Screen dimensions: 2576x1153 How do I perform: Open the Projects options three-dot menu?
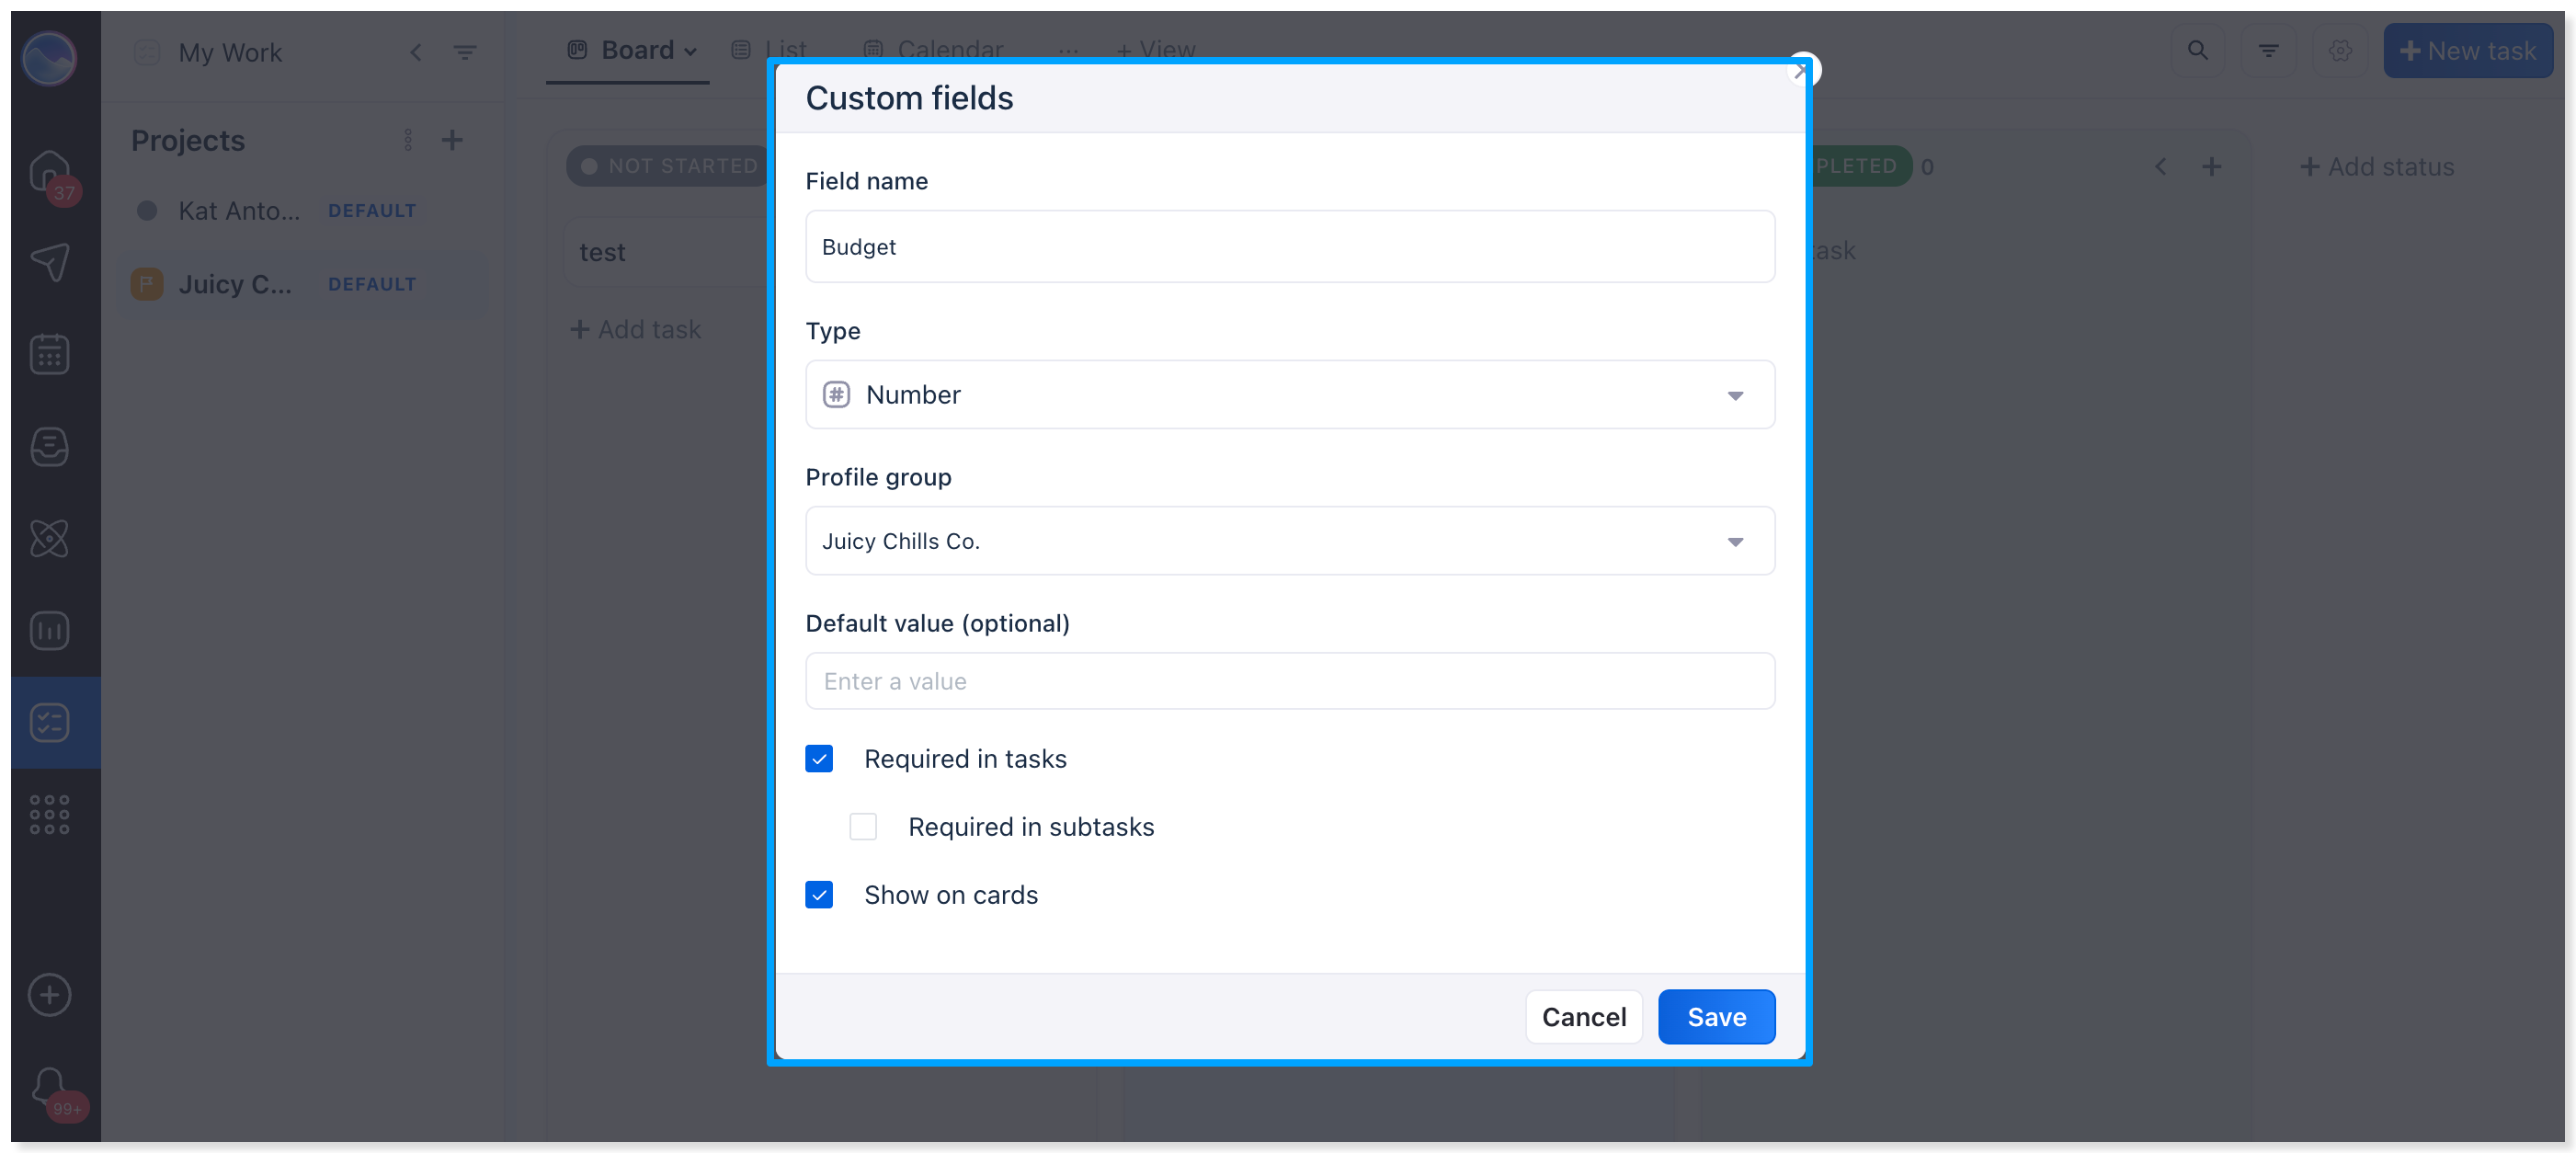tap(408, 140)
